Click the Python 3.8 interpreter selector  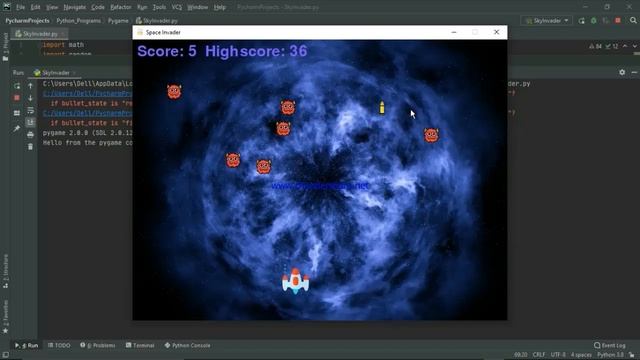tap(610, 355)
